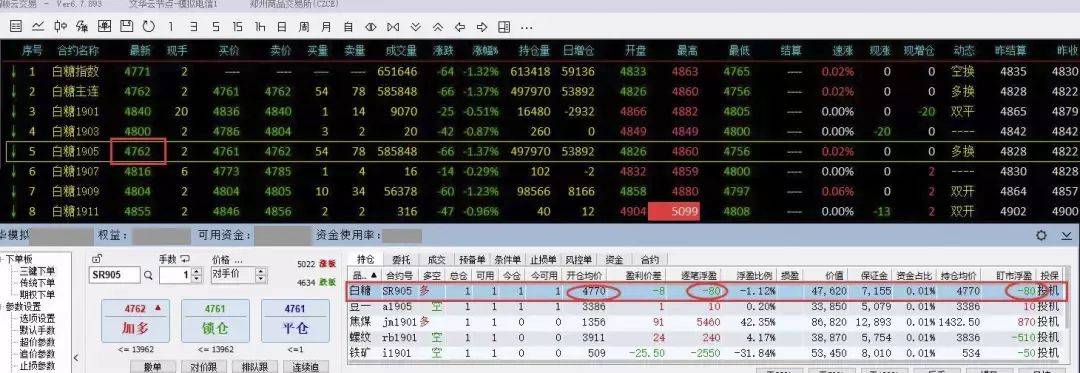This screenshot has height=373, width=1080.
Task: Click the refresh circular arrow icon
Action: click(x=148, y=28)
